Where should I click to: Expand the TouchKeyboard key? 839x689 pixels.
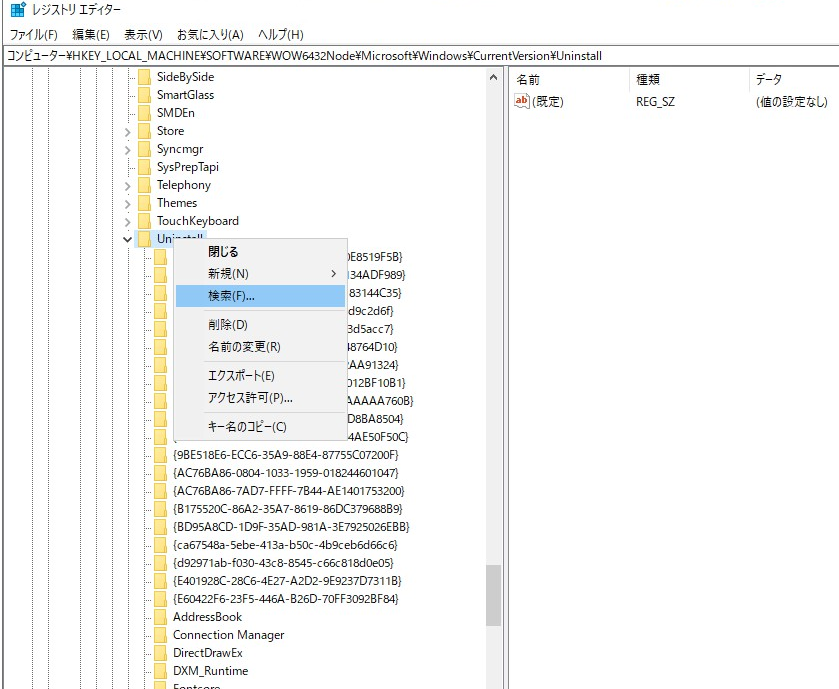[x=127, y=221]
